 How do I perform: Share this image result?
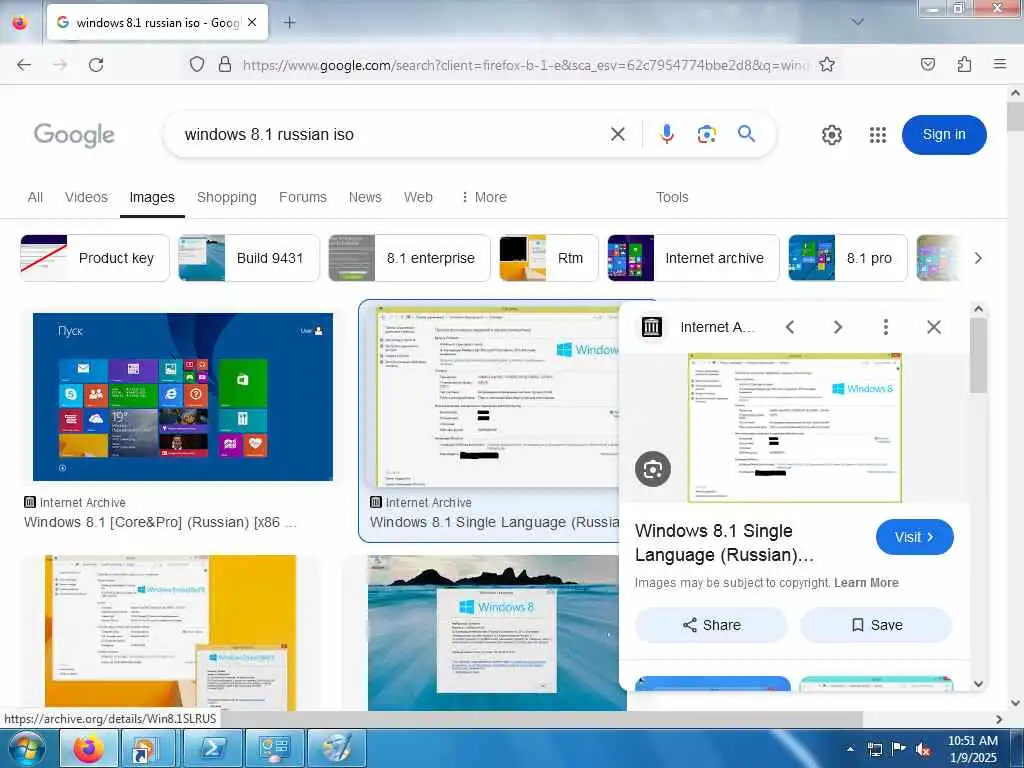pos(711,625)
